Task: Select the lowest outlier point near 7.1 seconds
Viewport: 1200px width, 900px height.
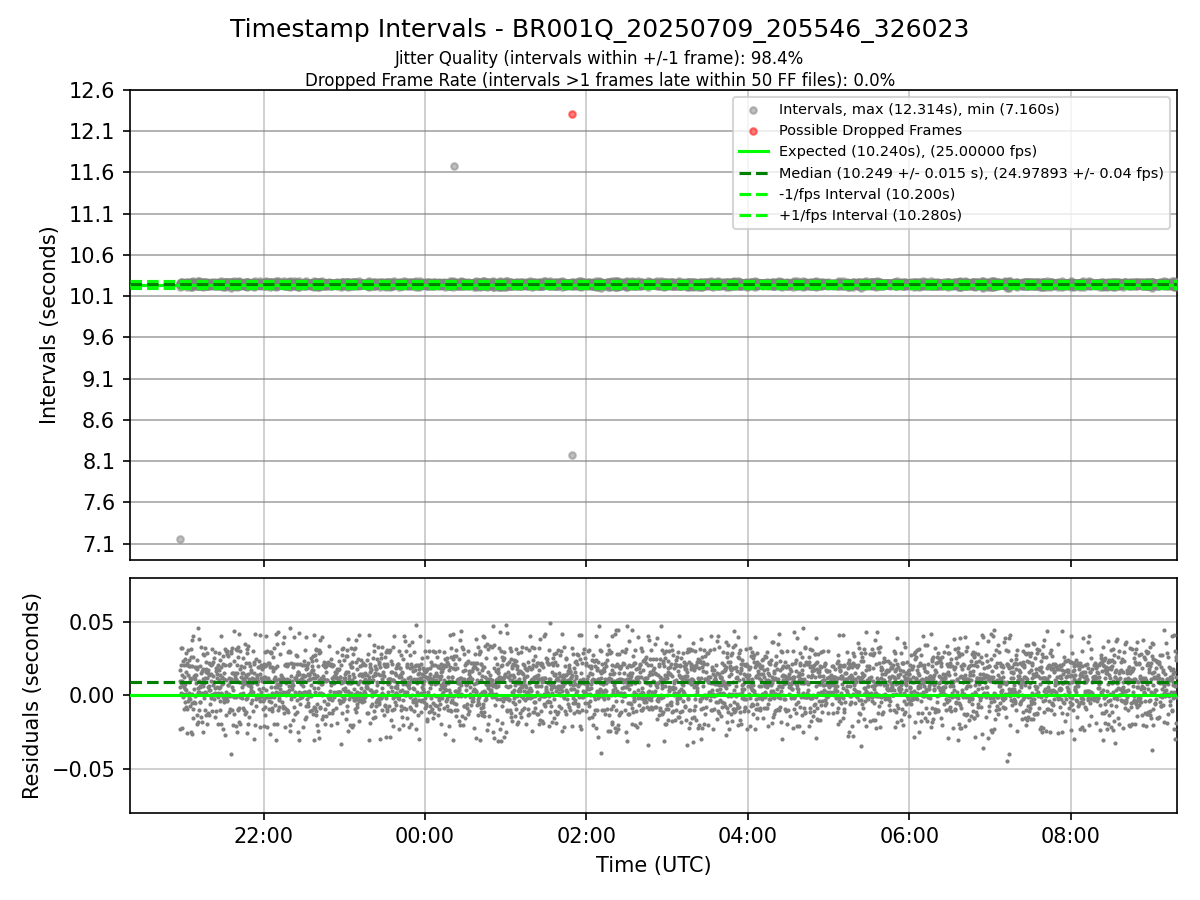Action: (x=180, y=539)
